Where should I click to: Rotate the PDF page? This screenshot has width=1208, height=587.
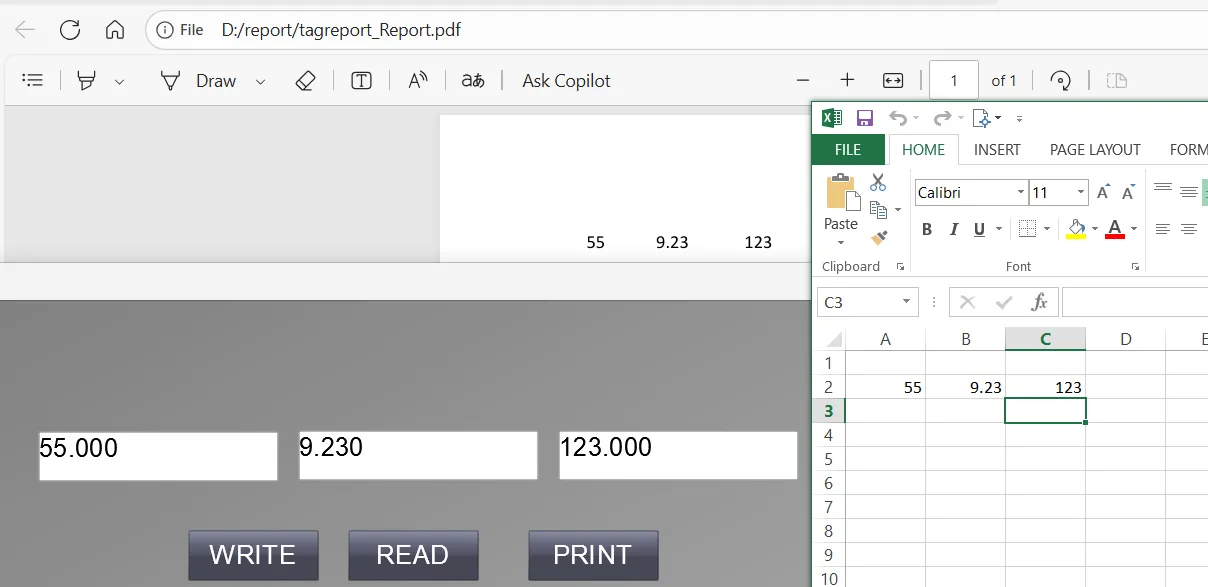[1060, 80]
